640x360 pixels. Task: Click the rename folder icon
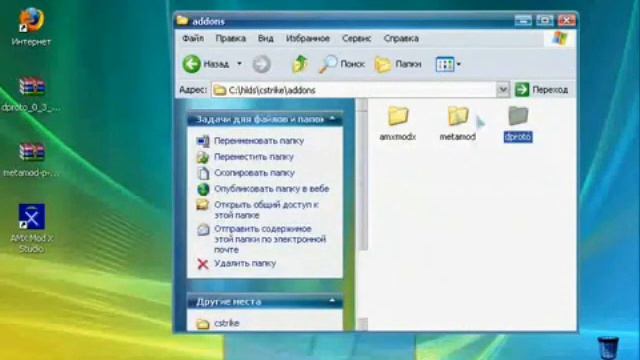[203, 141]
